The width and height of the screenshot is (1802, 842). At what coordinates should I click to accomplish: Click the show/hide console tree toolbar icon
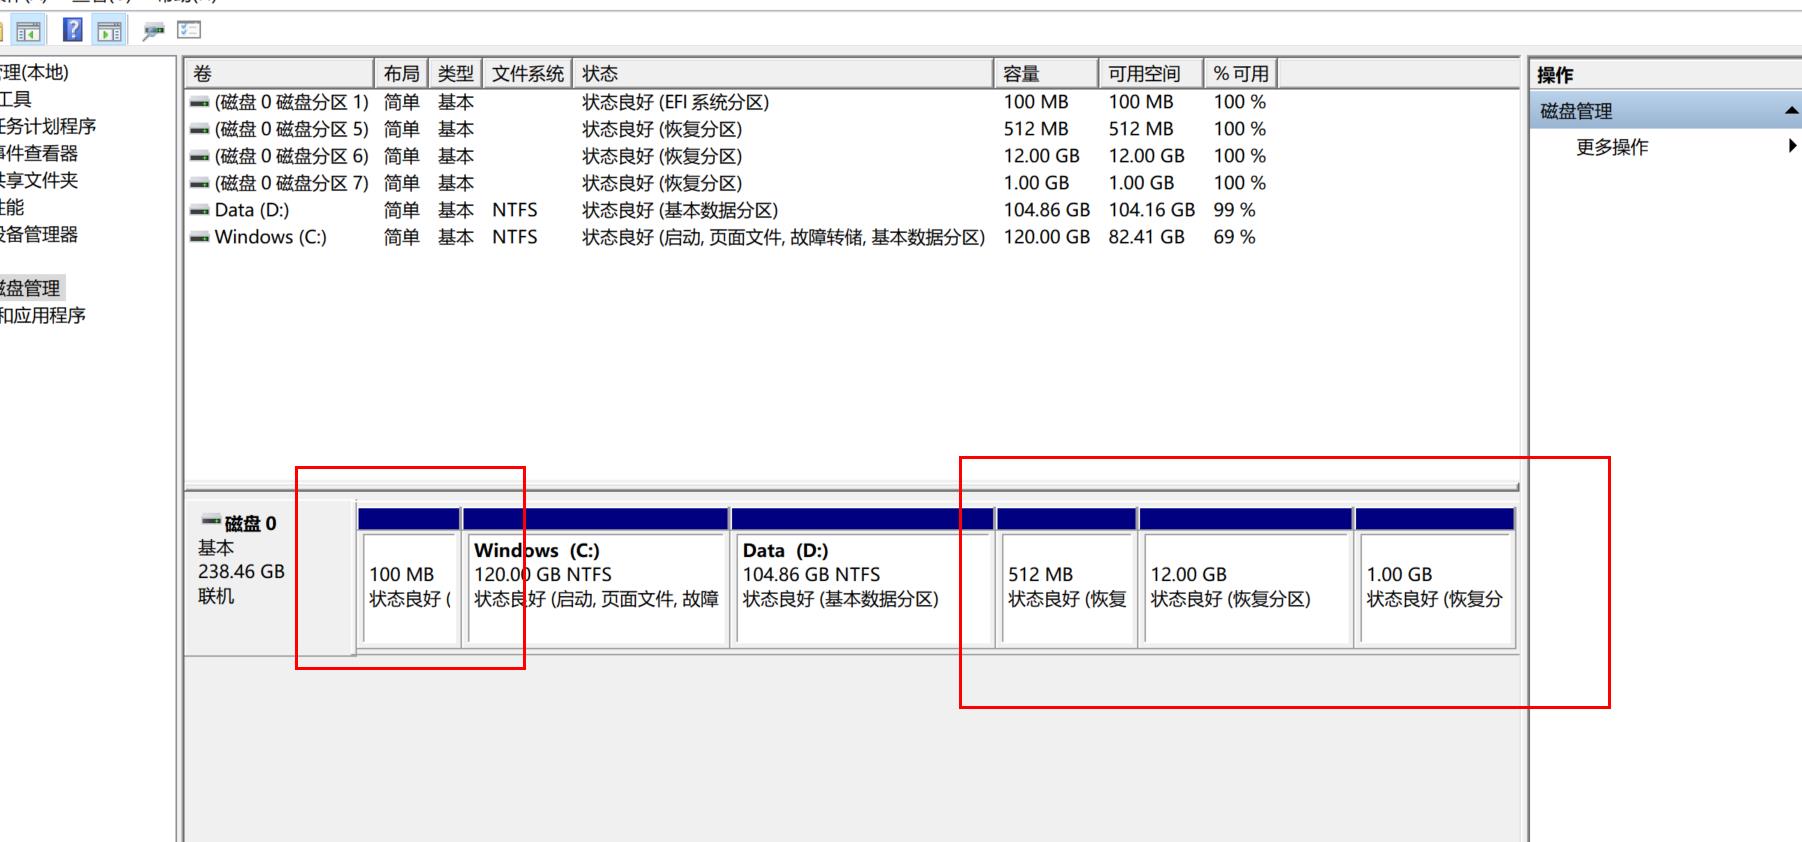[x=28, y=31]
